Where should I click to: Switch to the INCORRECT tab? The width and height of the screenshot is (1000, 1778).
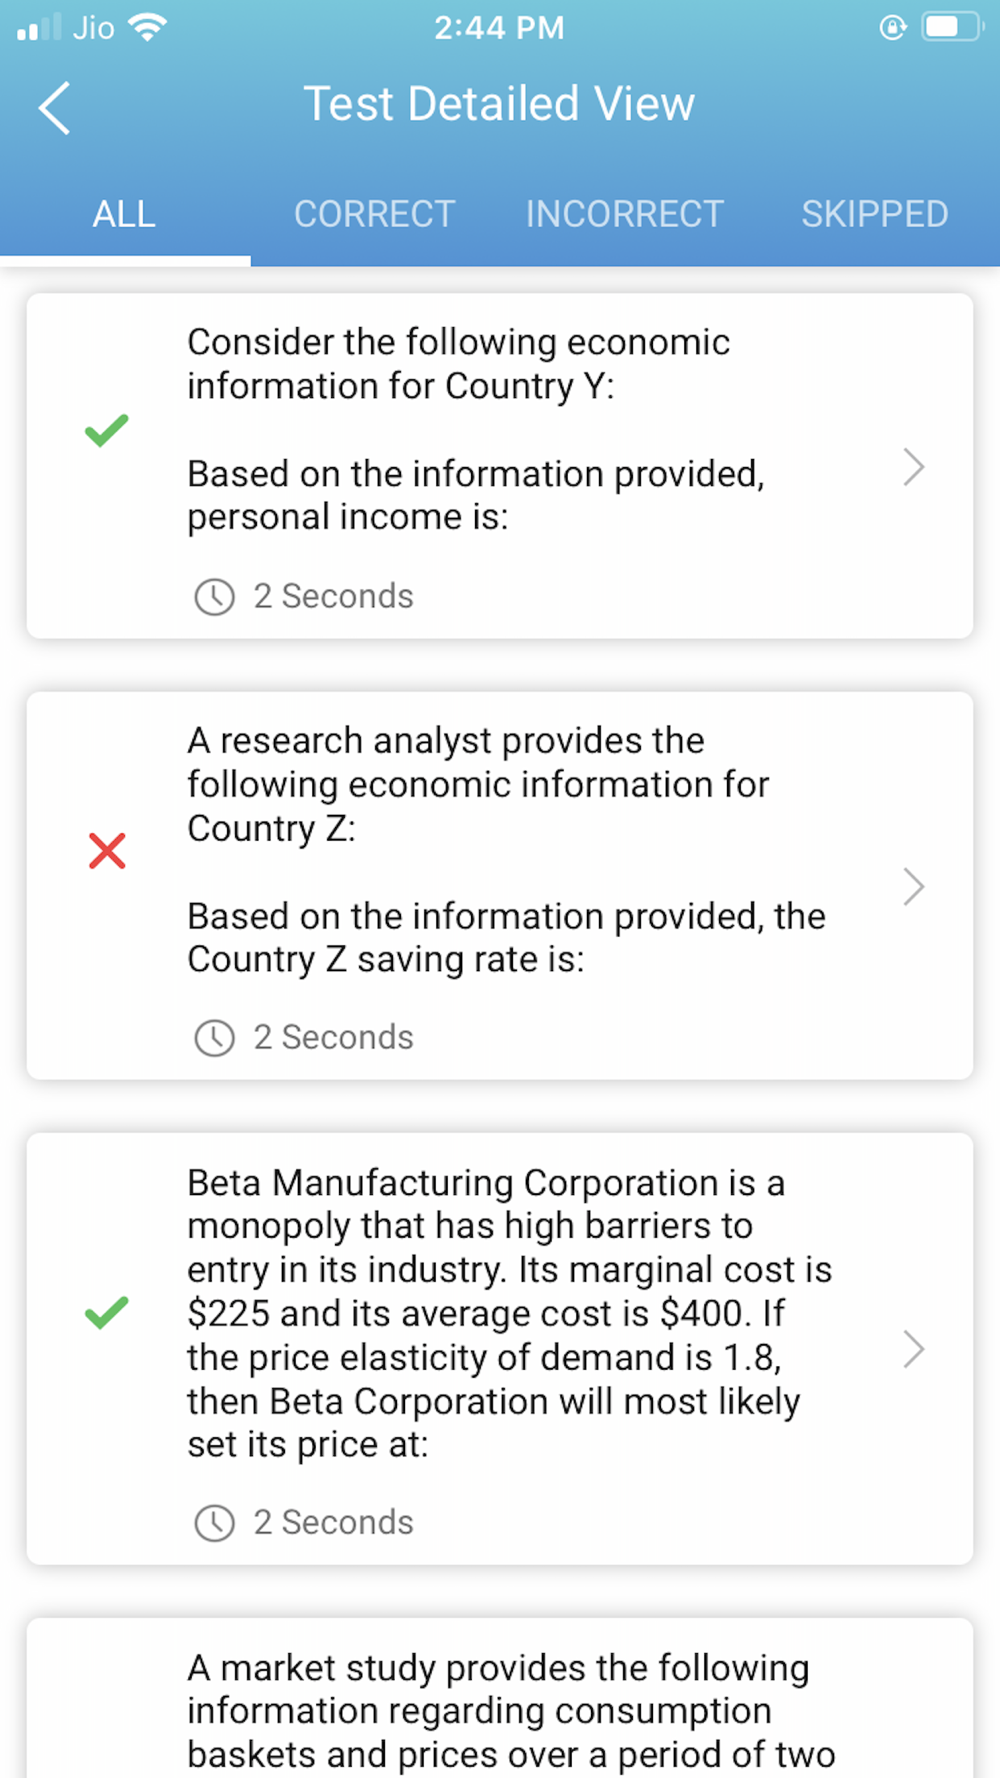(624, 214)
